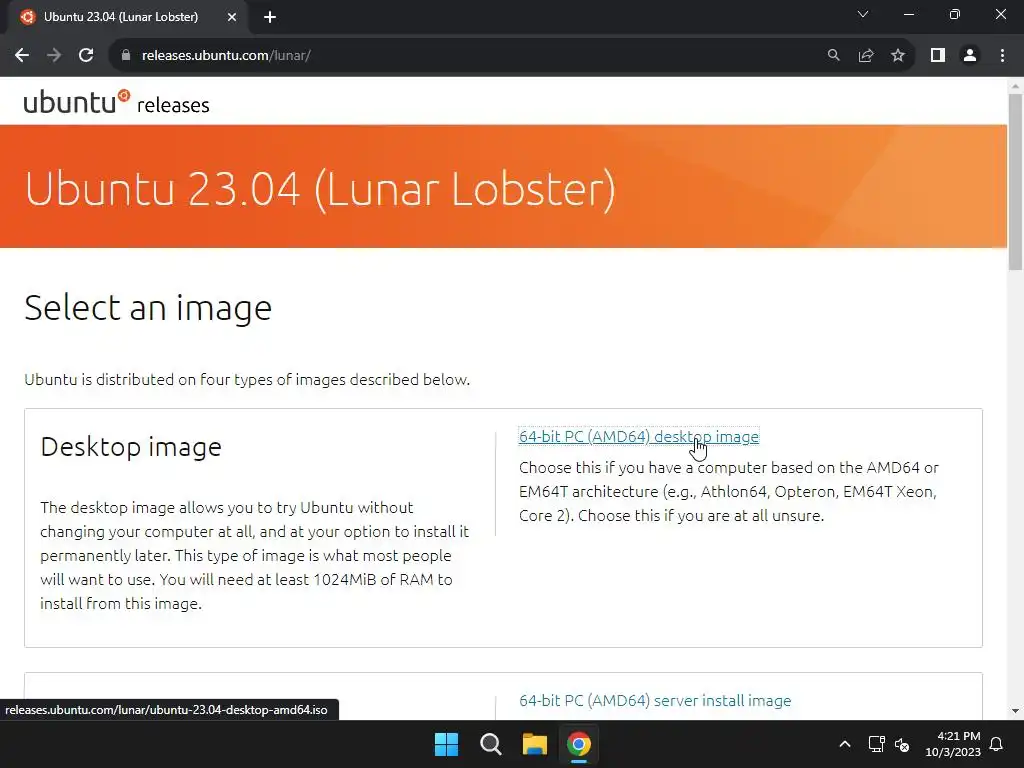Click the ubuntu releases logo
The width and height of the screenshot is (1024, 768).
[116, 103]
